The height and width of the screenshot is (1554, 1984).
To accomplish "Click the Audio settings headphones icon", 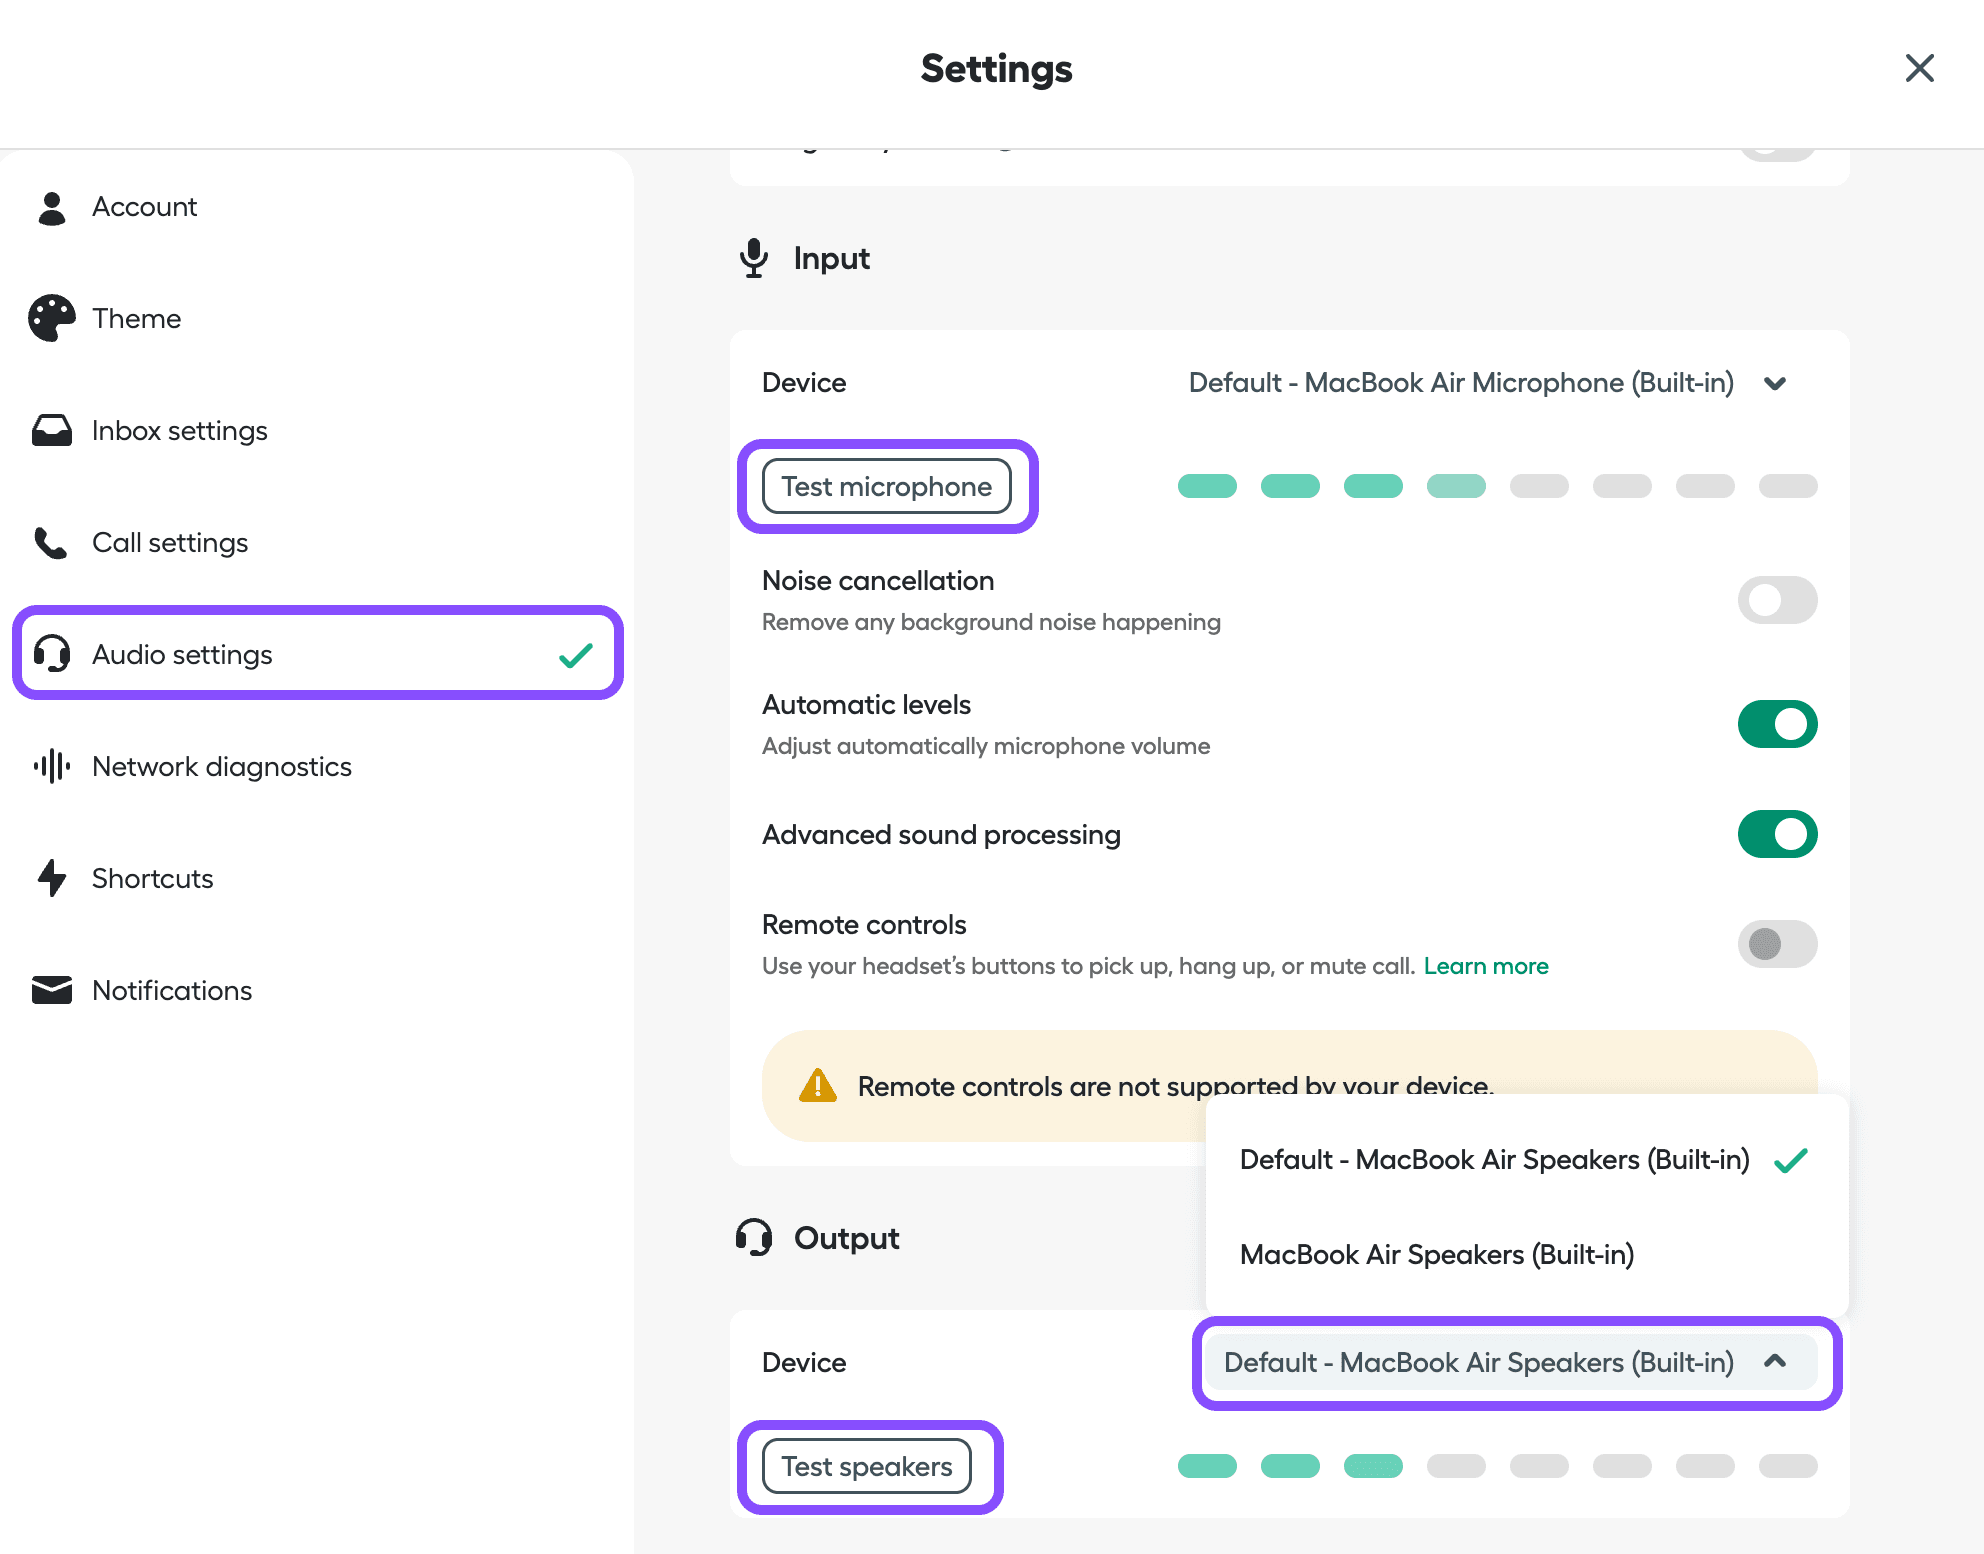I will coord(50,654).
